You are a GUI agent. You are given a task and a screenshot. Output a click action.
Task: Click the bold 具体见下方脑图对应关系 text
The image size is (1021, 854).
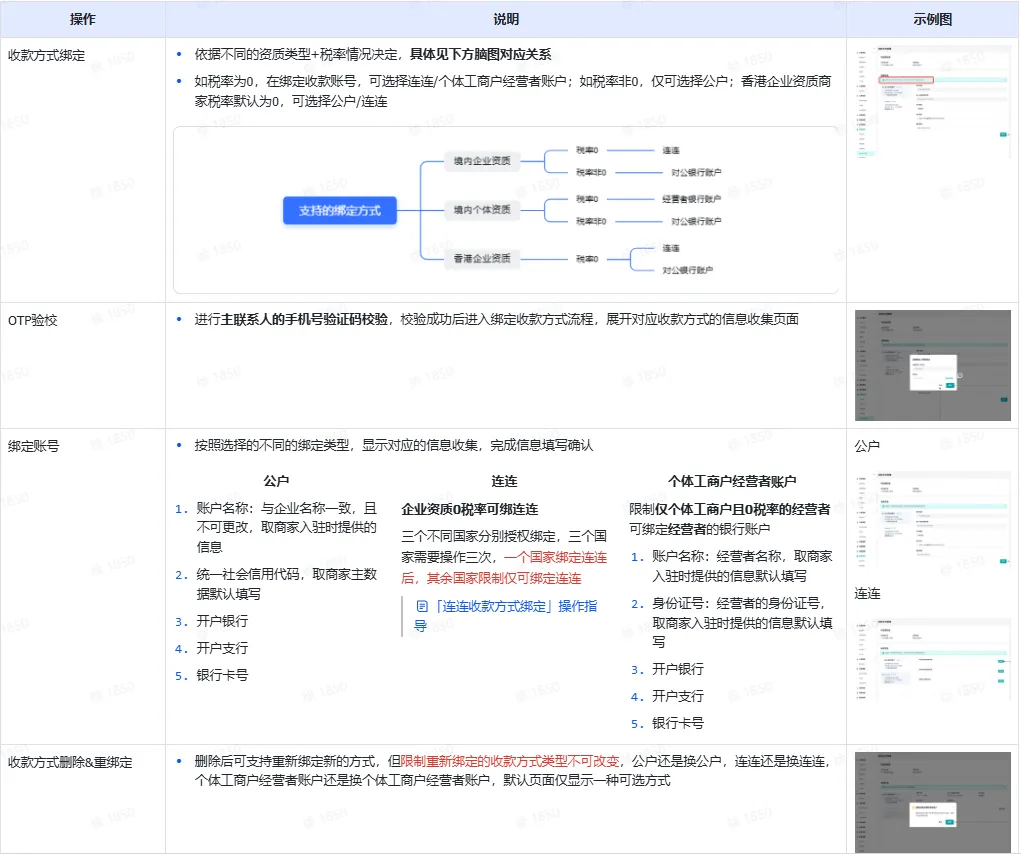click(481, 55)
